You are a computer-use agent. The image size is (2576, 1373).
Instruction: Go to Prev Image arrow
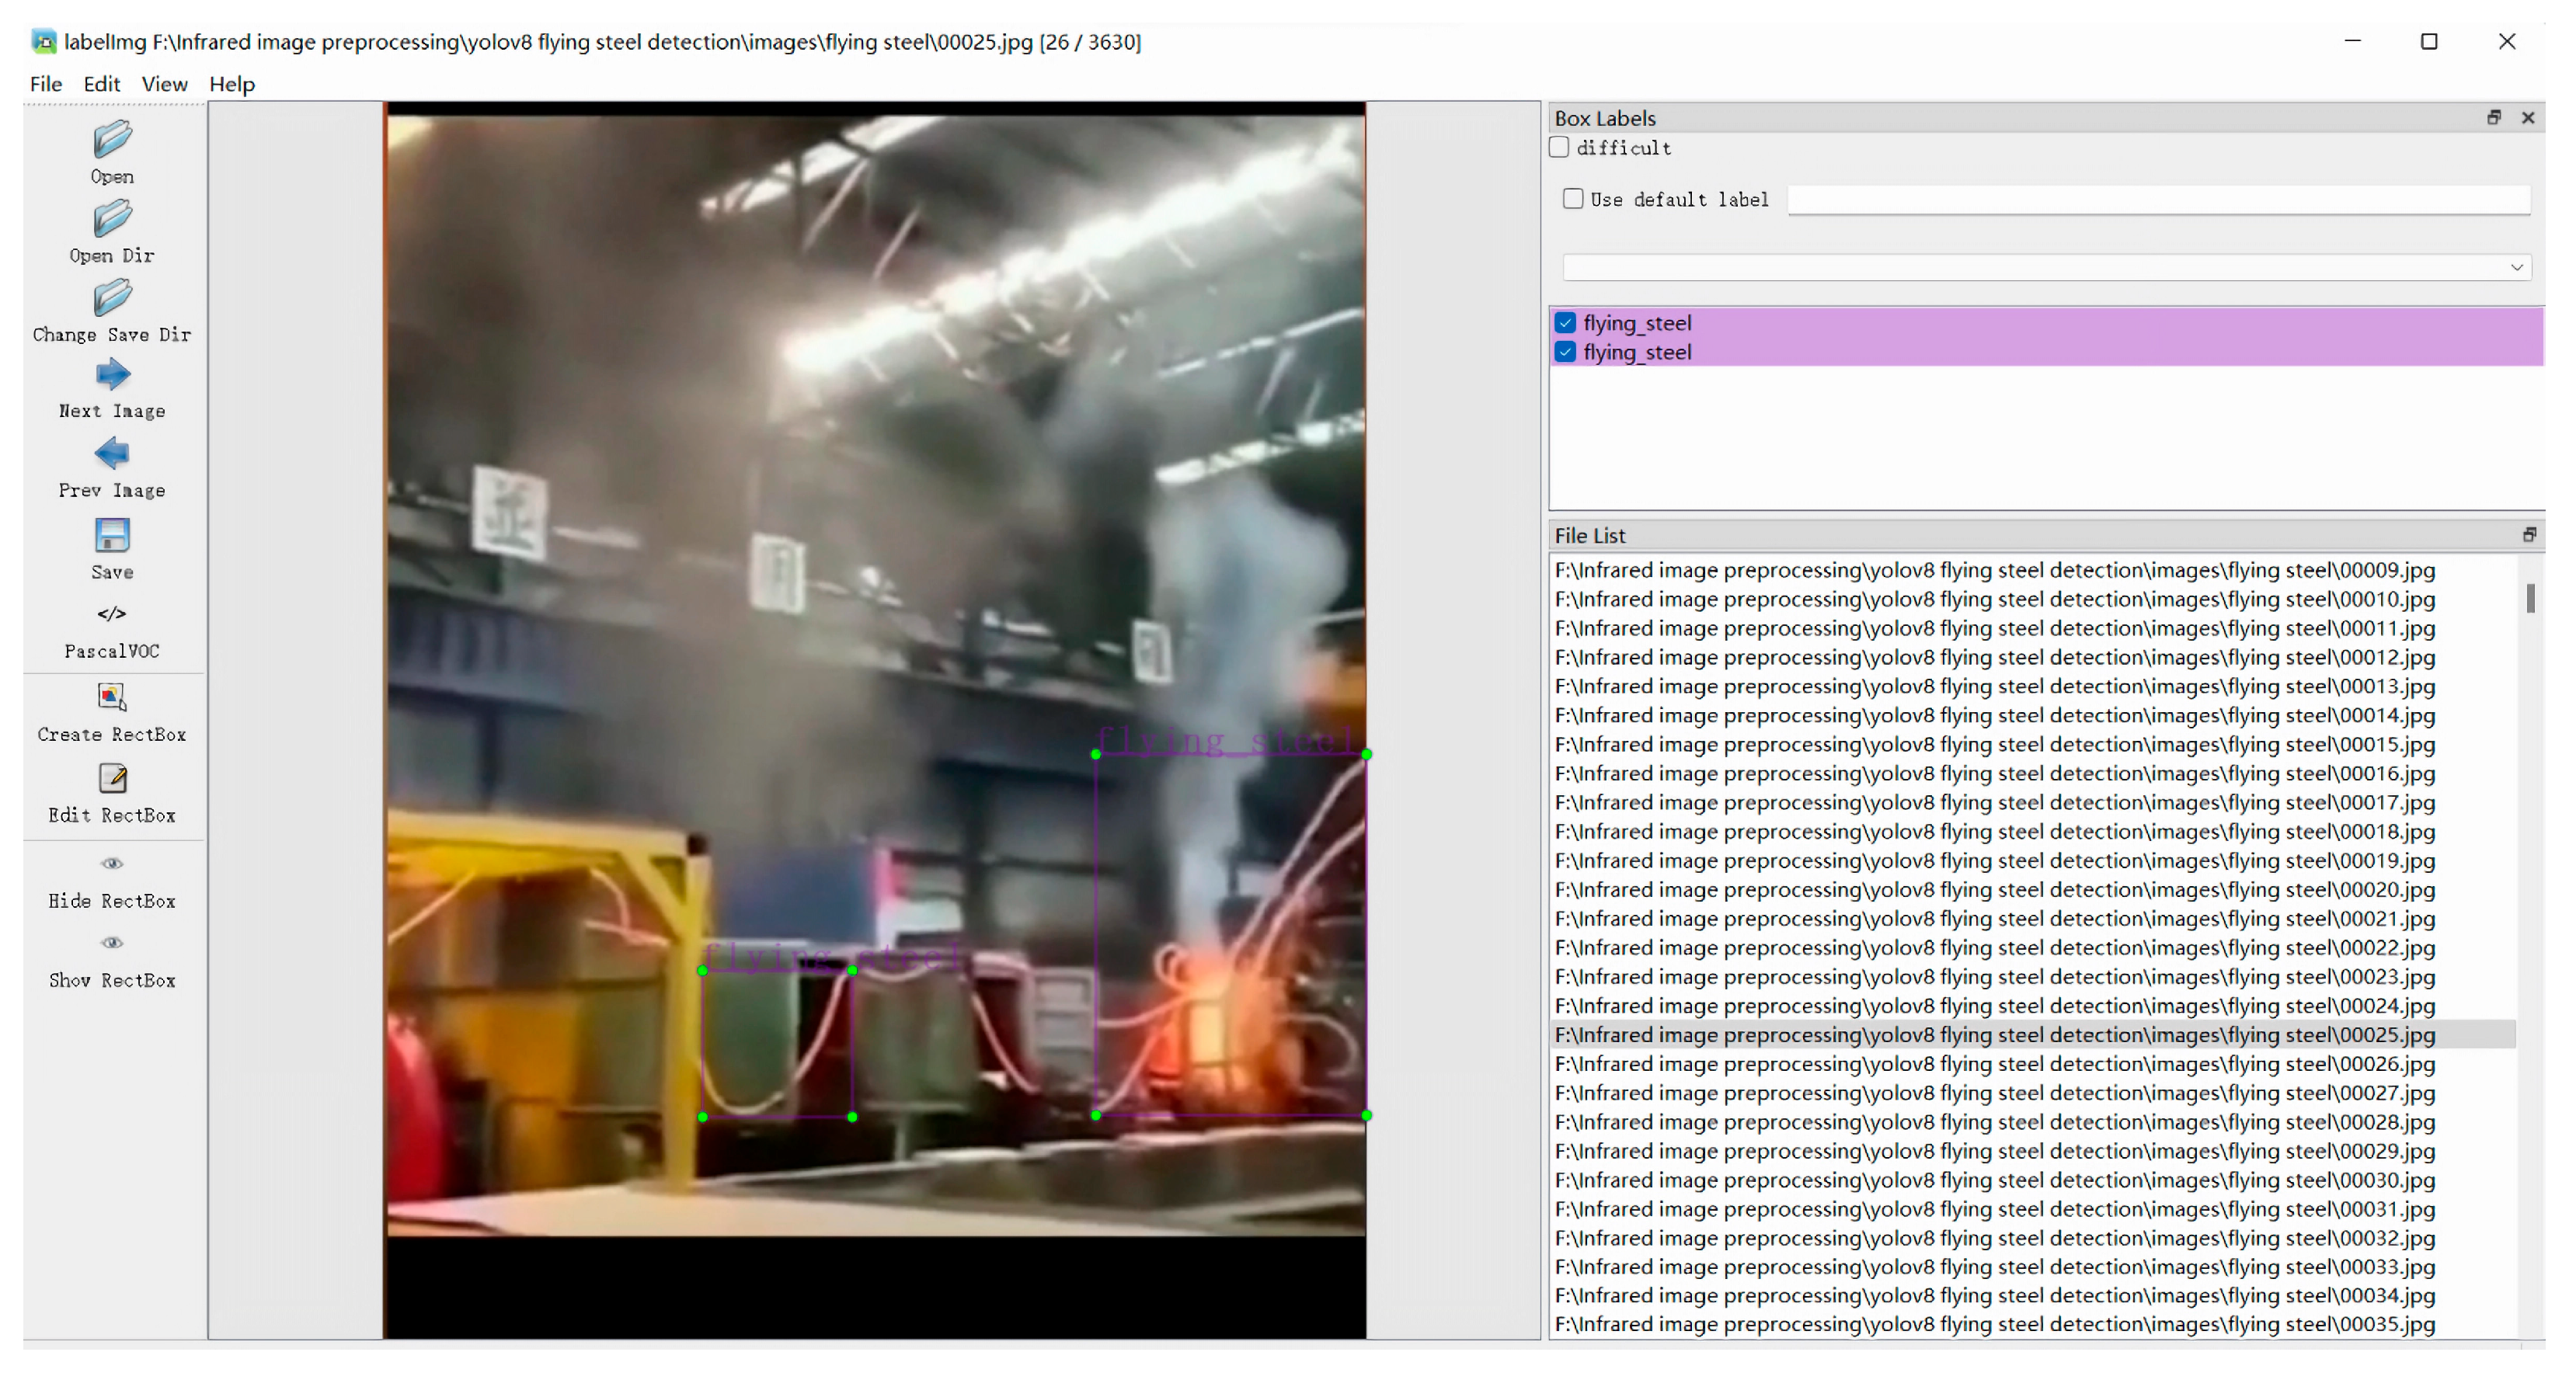[x=112, y=454]
